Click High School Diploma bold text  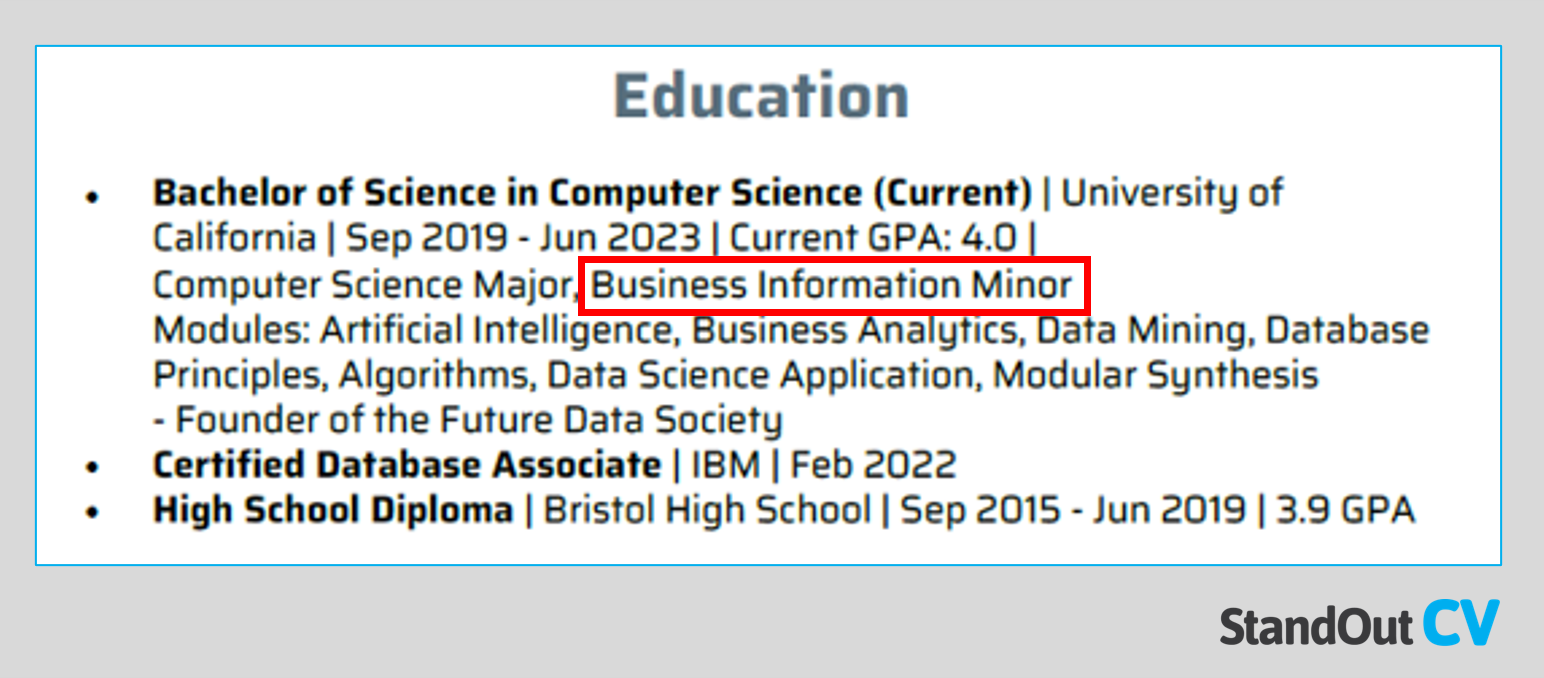click(x=333, y=511)
